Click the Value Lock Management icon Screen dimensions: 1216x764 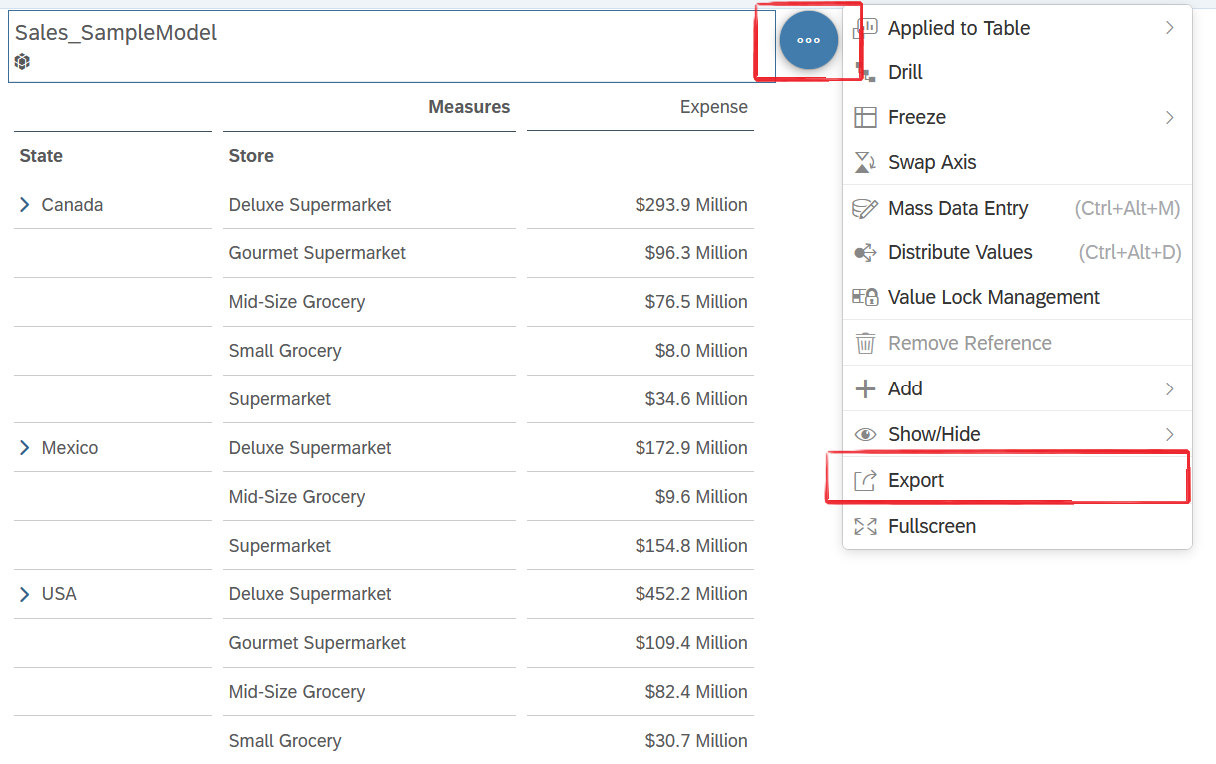(866, 297)
